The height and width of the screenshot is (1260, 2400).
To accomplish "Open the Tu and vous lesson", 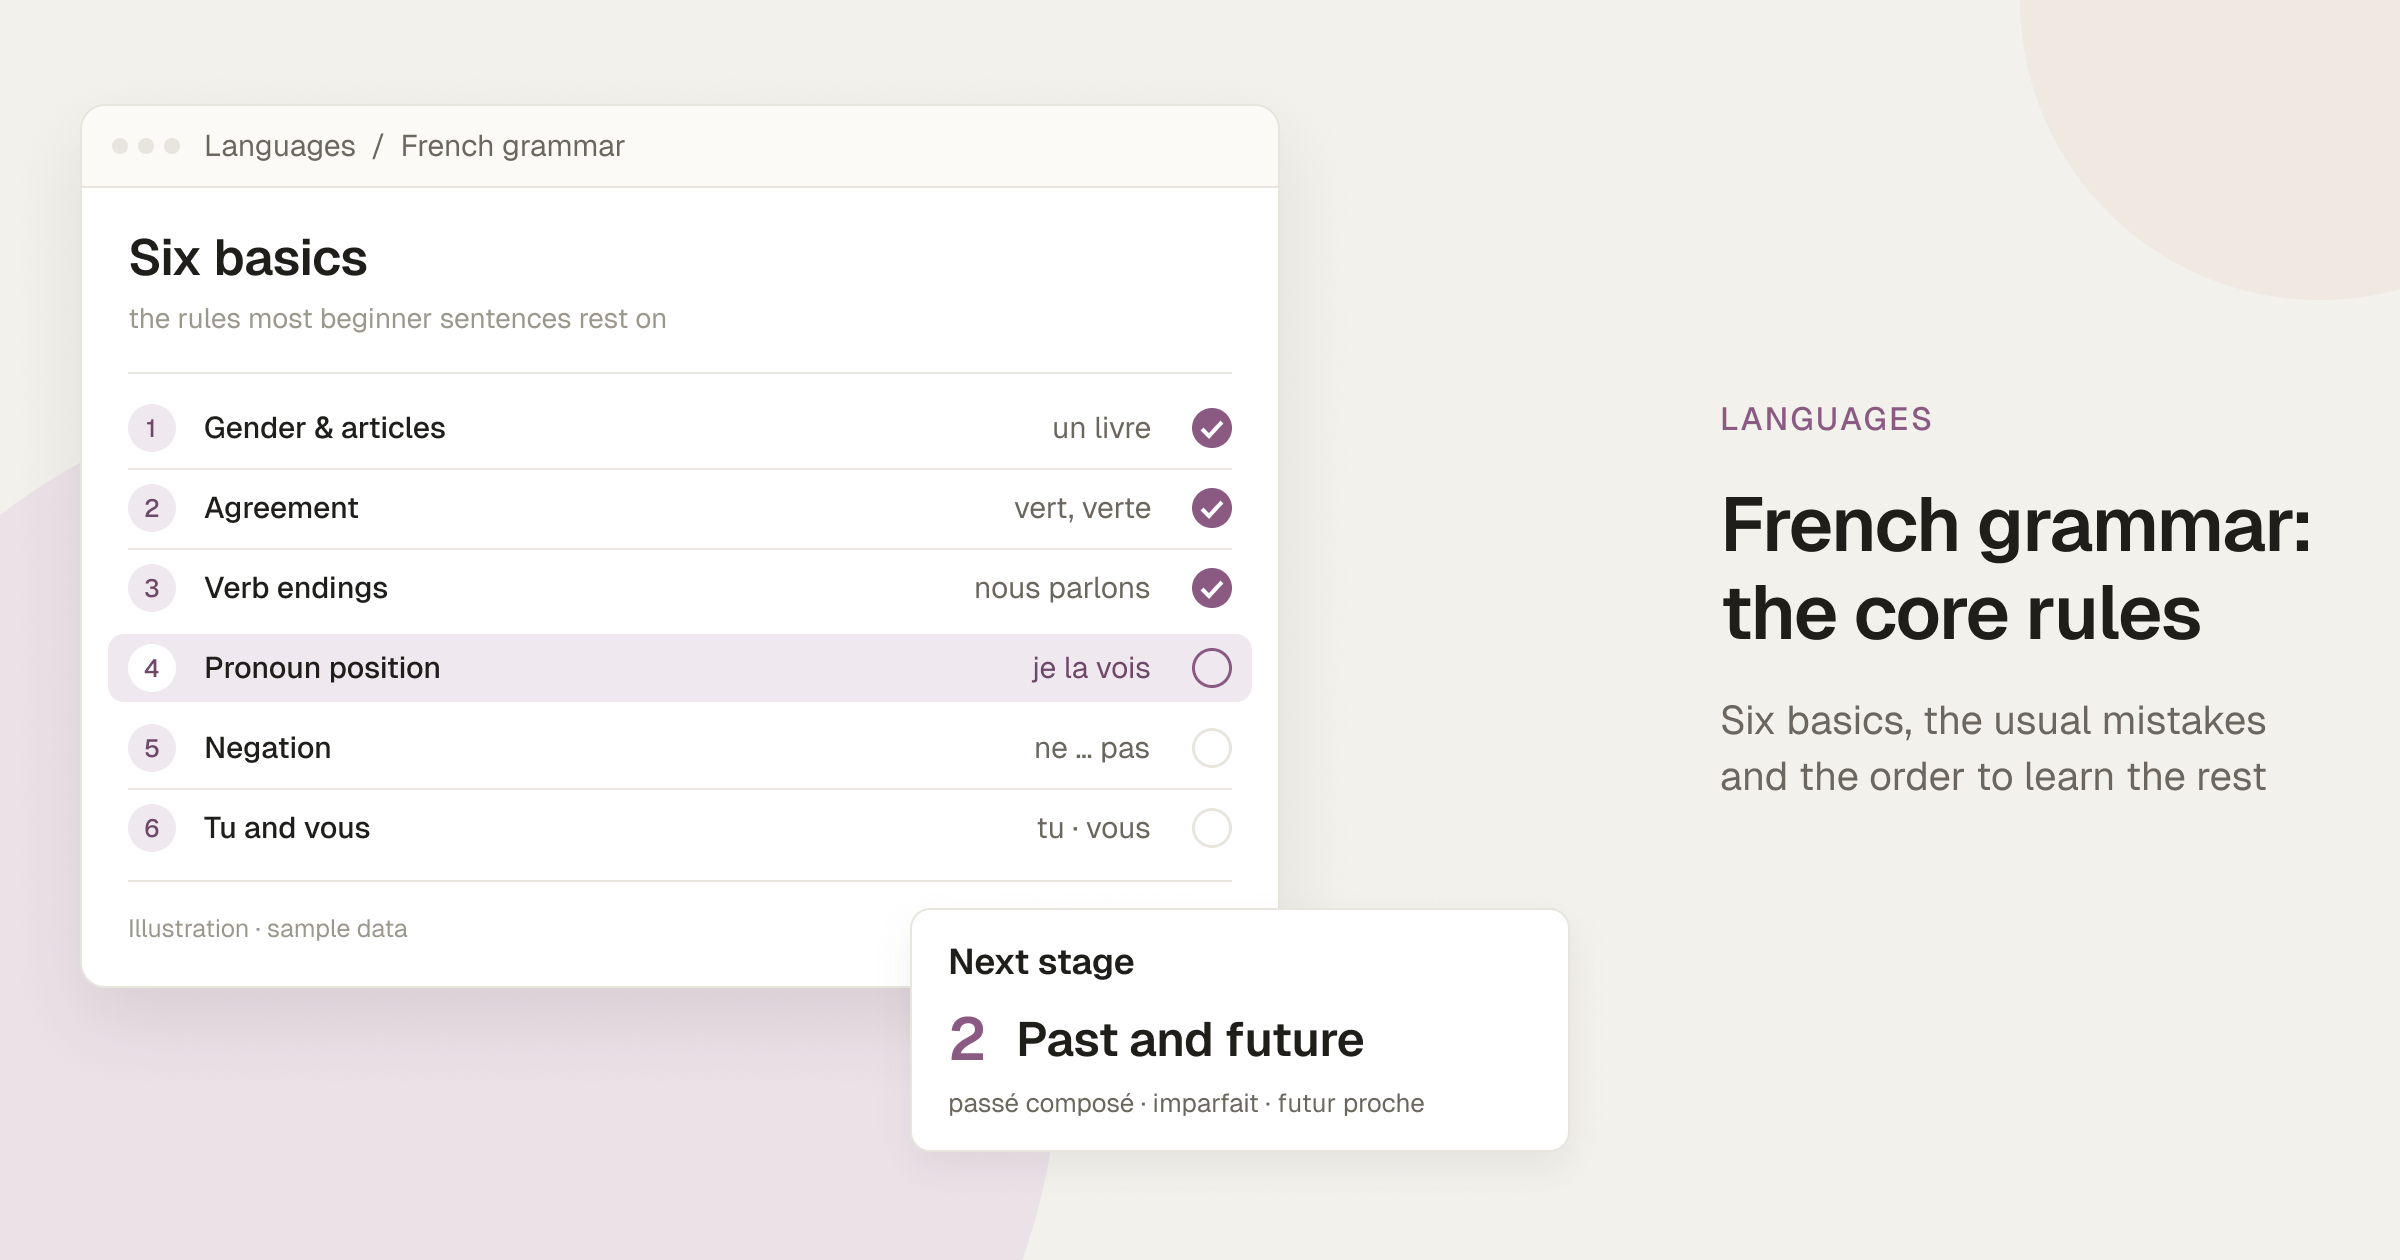I will 680,828.
